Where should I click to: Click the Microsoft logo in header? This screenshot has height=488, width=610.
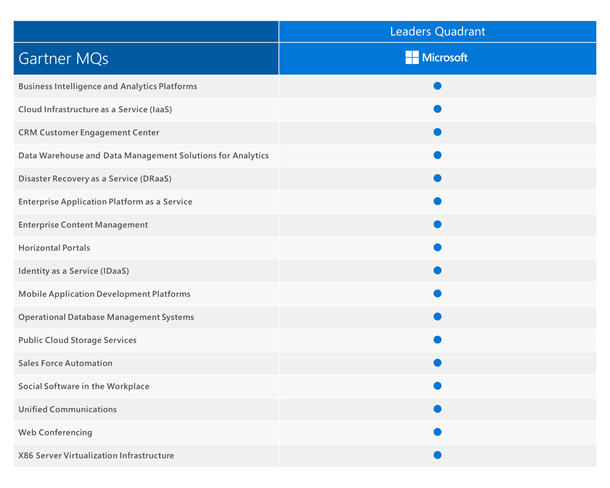point(436,58)
